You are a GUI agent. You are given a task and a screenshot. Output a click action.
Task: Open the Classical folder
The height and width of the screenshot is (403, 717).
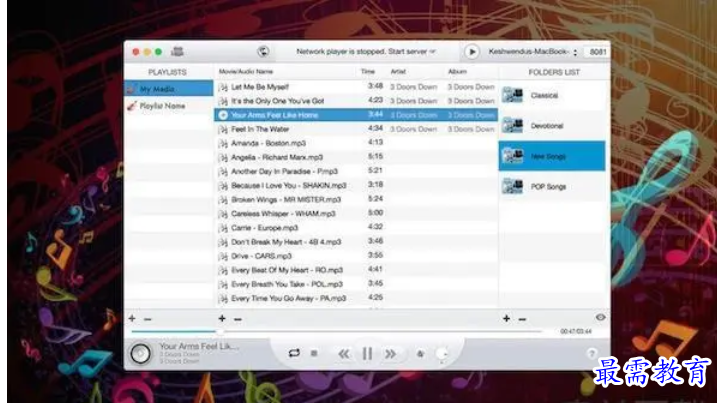(x=552, y=95)
